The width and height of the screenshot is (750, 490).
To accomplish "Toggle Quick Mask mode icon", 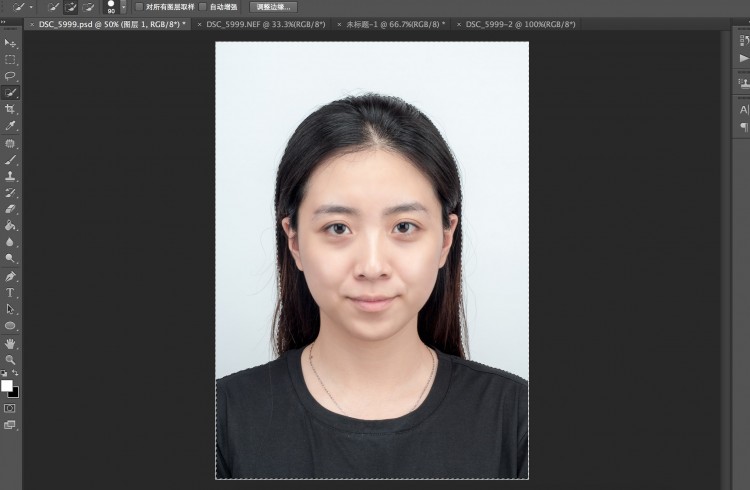I will click(10, 408).
